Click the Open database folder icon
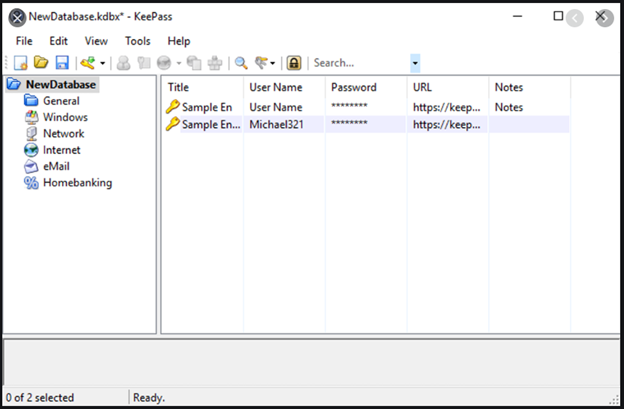This screenshot has width=624, height=409. click(41, 62)
